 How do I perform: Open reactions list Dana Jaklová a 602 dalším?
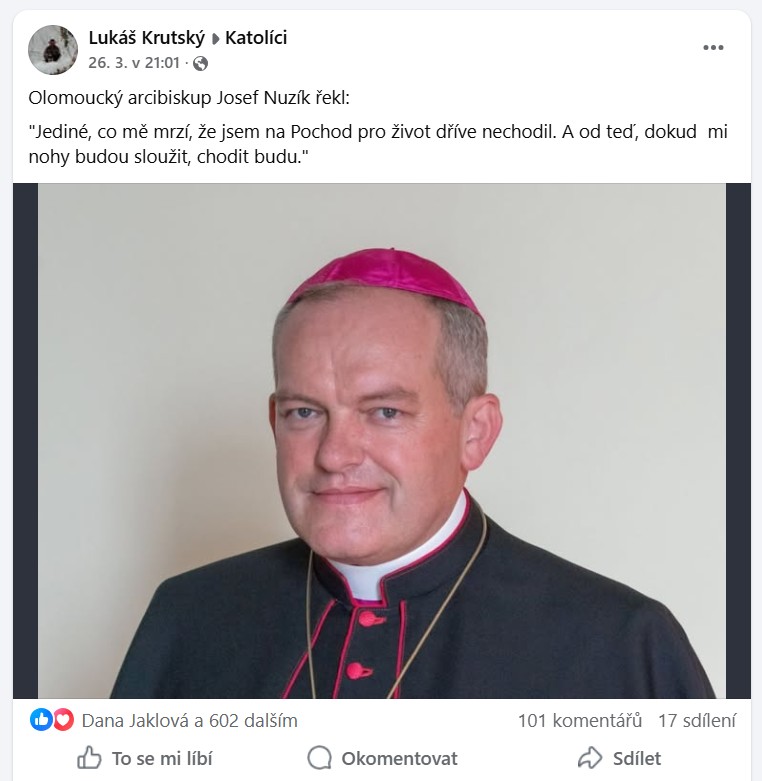pyautogui.click(x=189, y=720)
